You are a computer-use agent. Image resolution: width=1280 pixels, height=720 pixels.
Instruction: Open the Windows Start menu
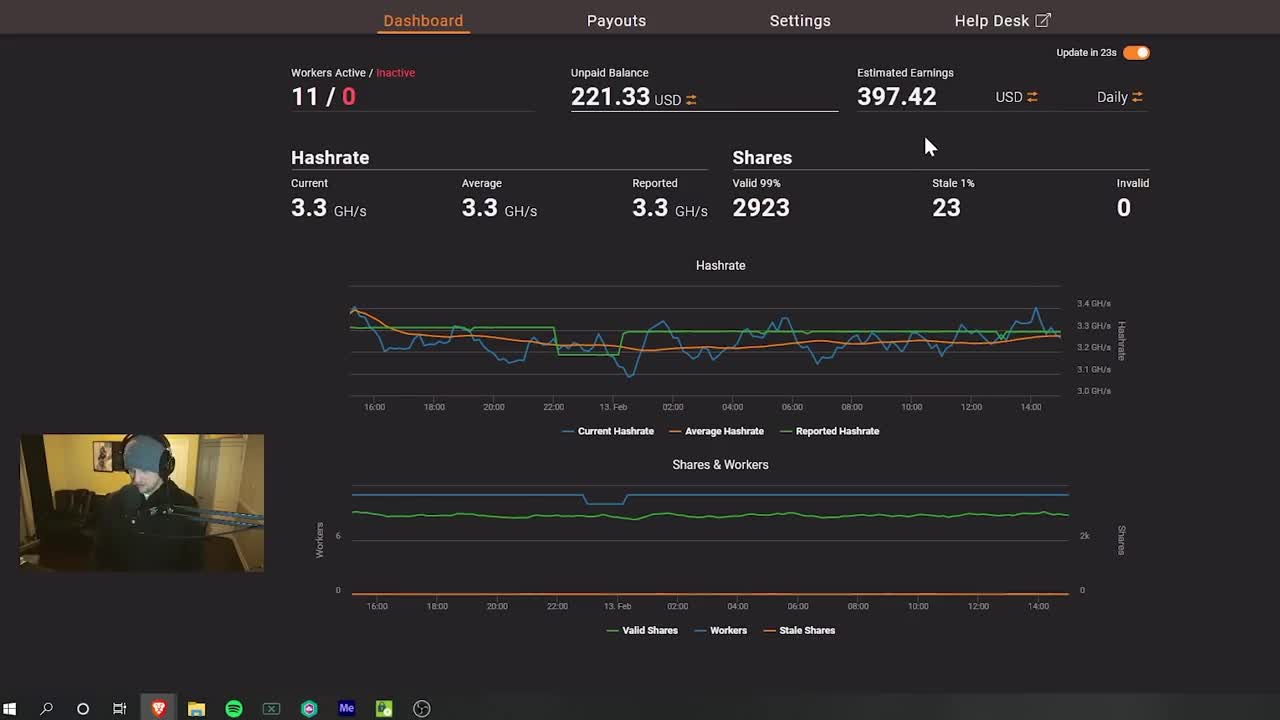tap(10, 708)
